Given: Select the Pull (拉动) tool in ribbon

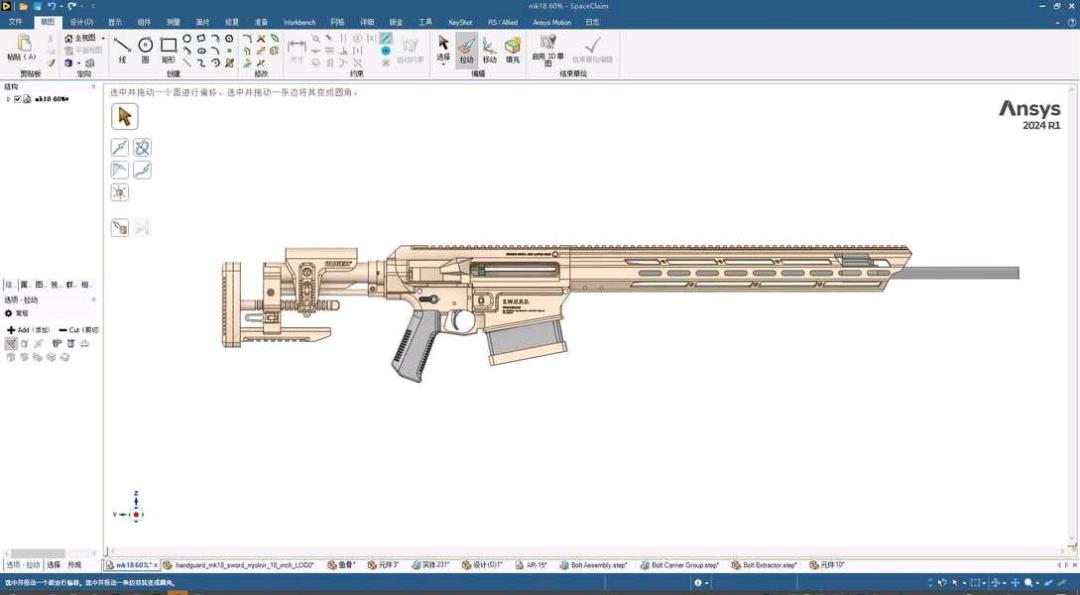Looking at the screenshot, I should [466, 49].
